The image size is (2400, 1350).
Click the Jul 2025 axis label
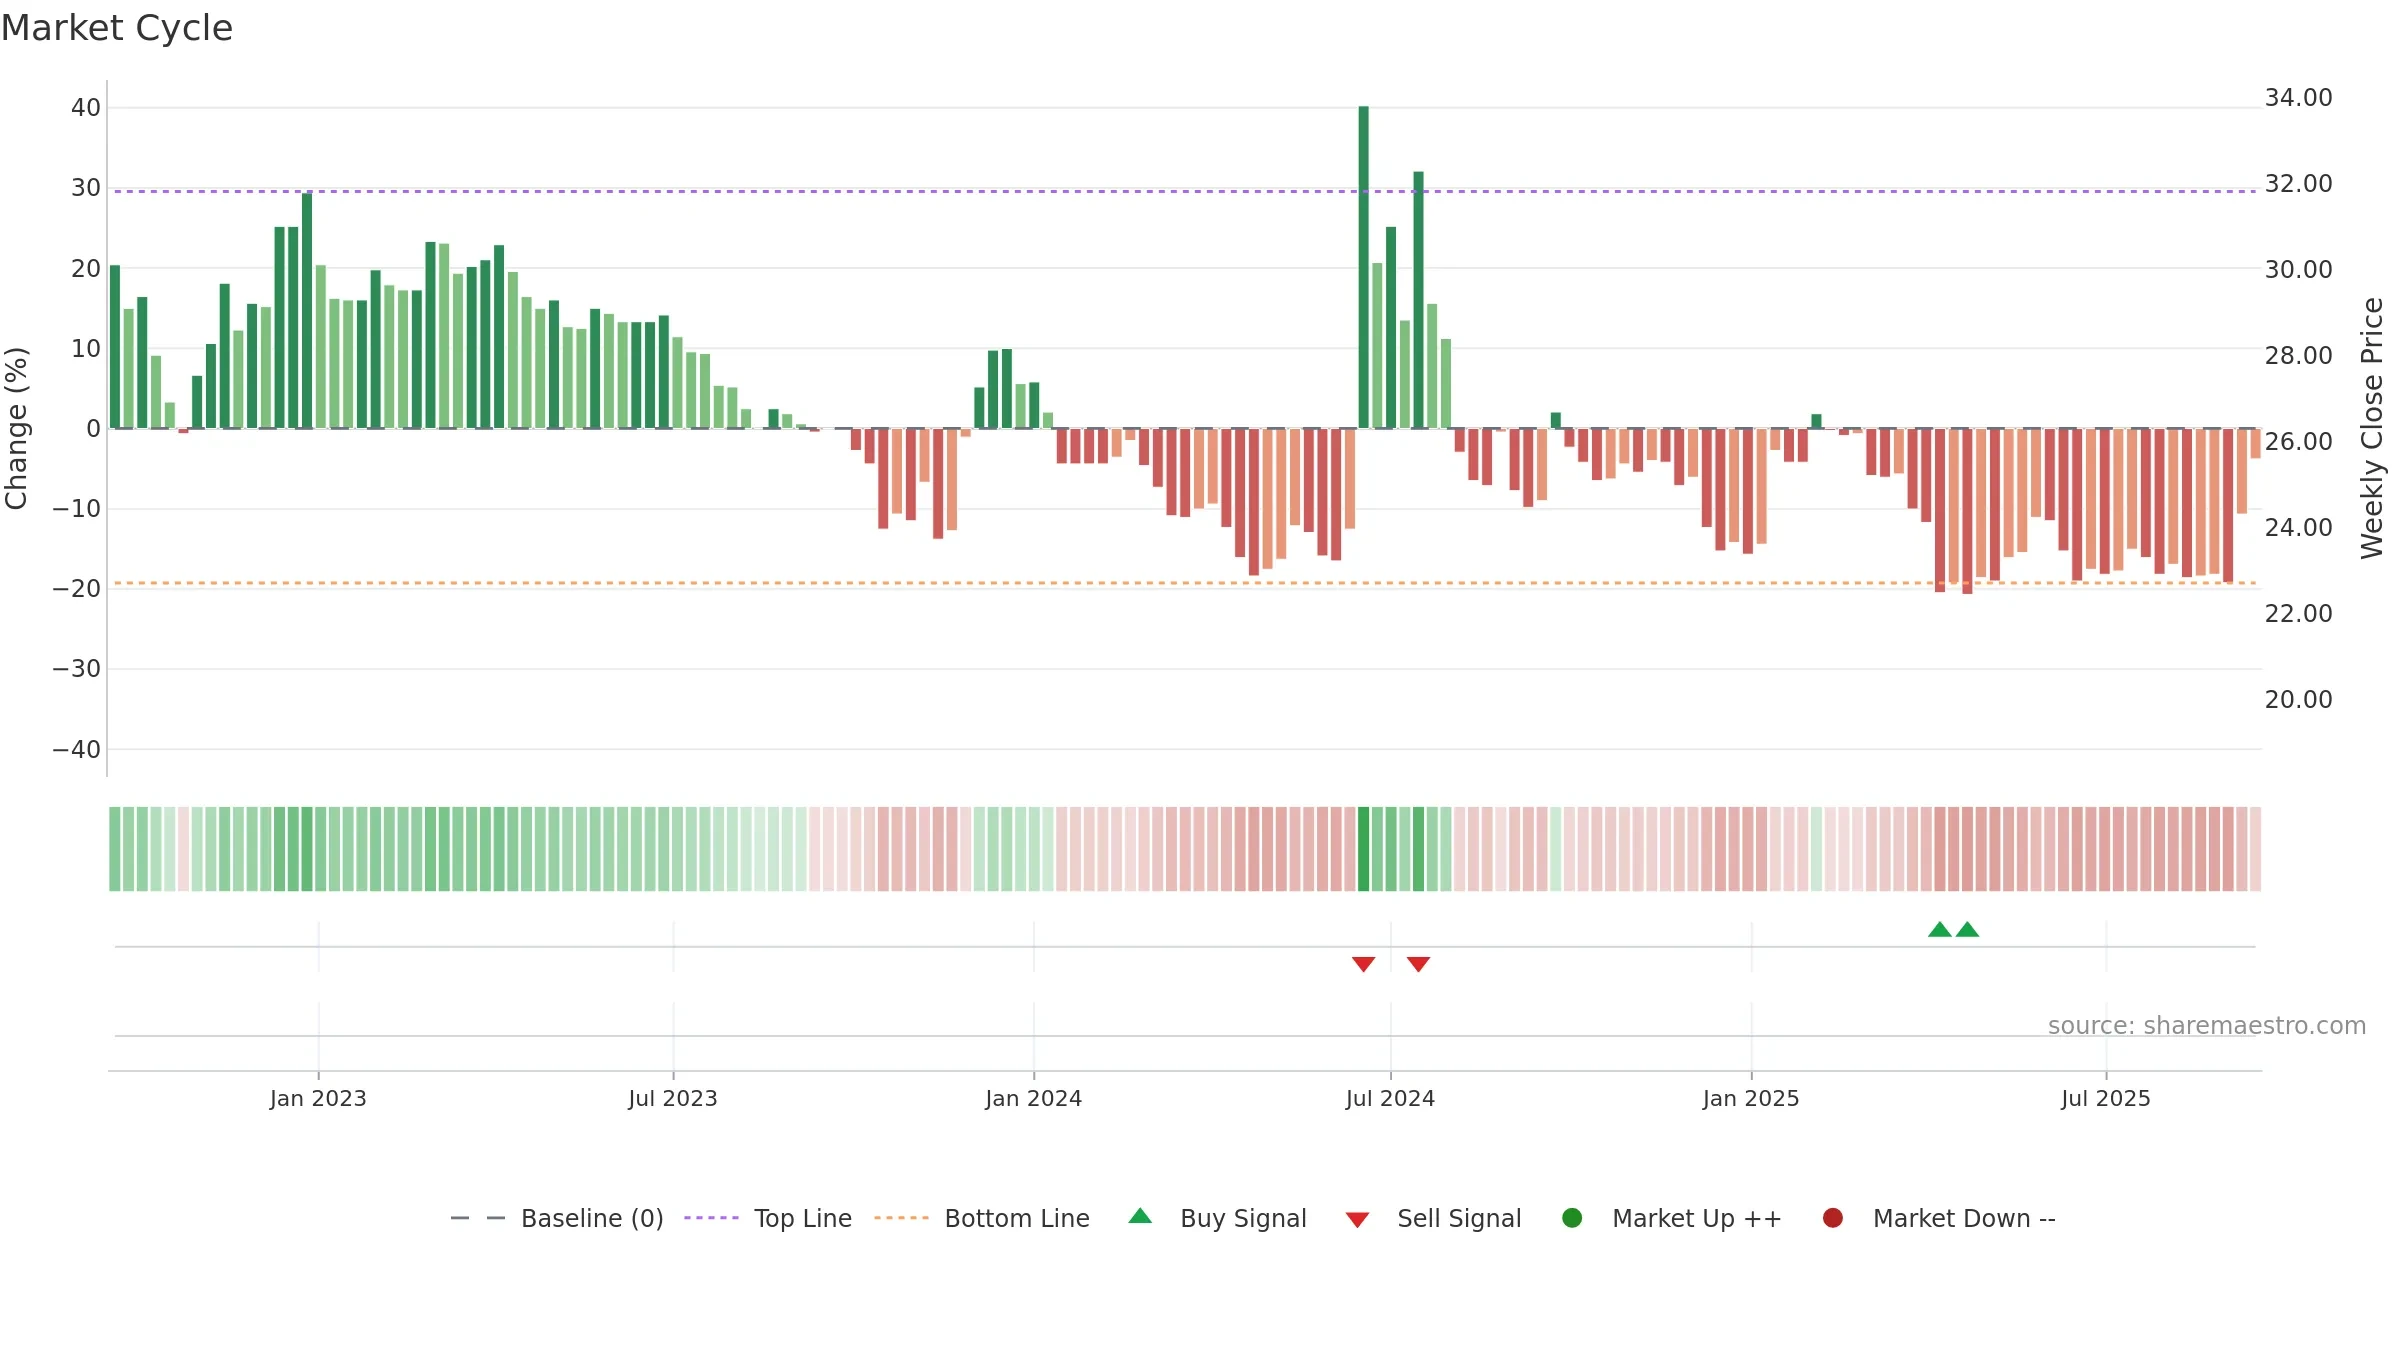2106,1099
